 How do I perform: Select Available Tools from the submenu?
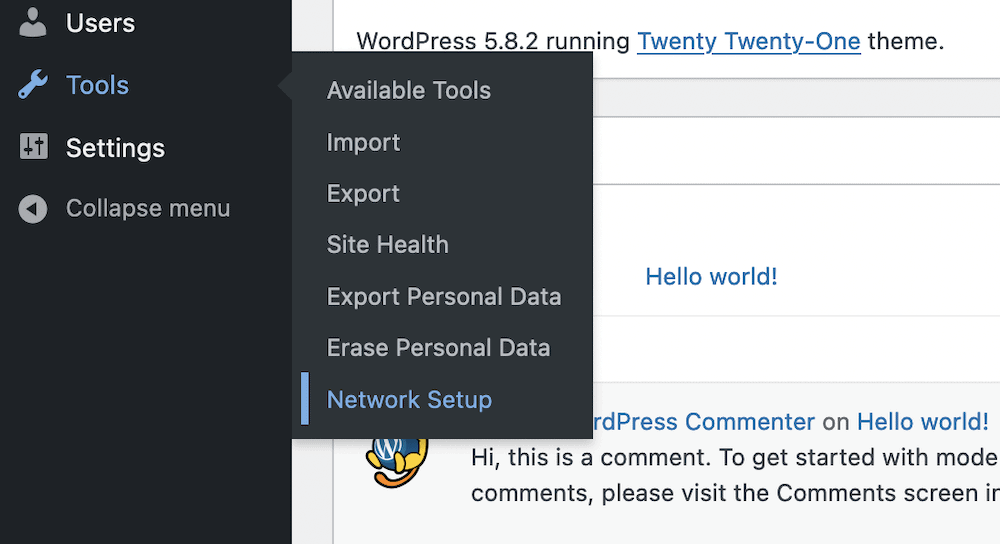[x=409, y=91]
